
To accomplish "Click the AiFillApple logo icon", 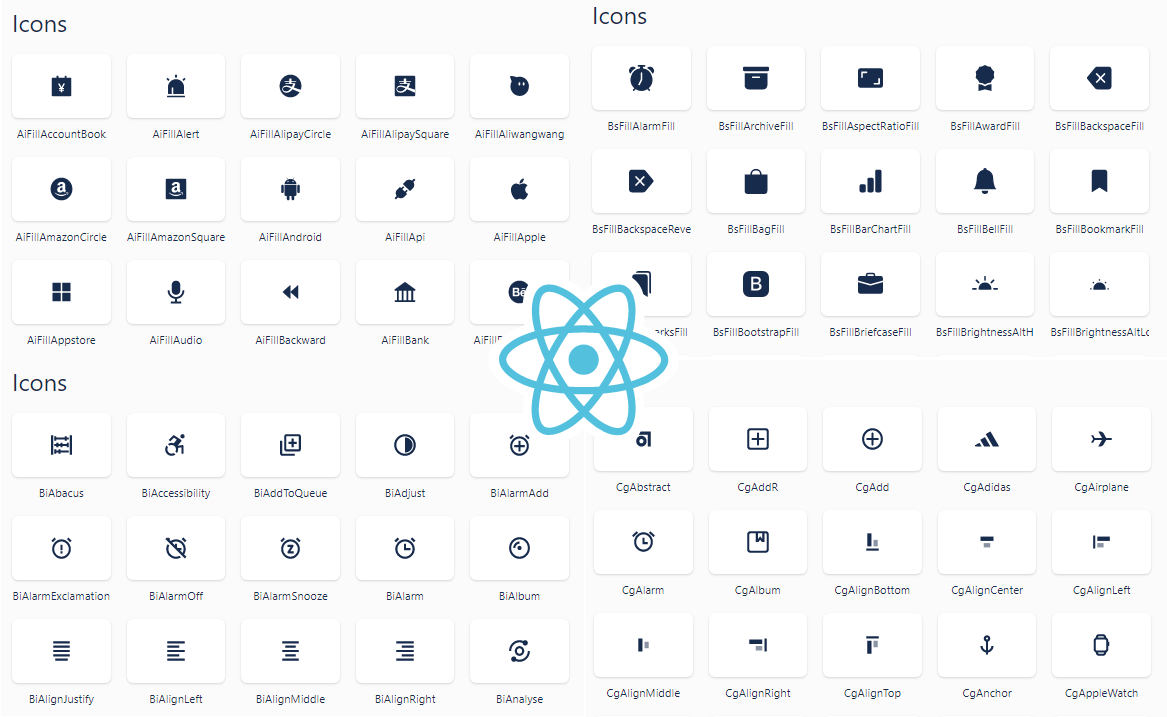I will pyautogui.click(x=519, y=188).
